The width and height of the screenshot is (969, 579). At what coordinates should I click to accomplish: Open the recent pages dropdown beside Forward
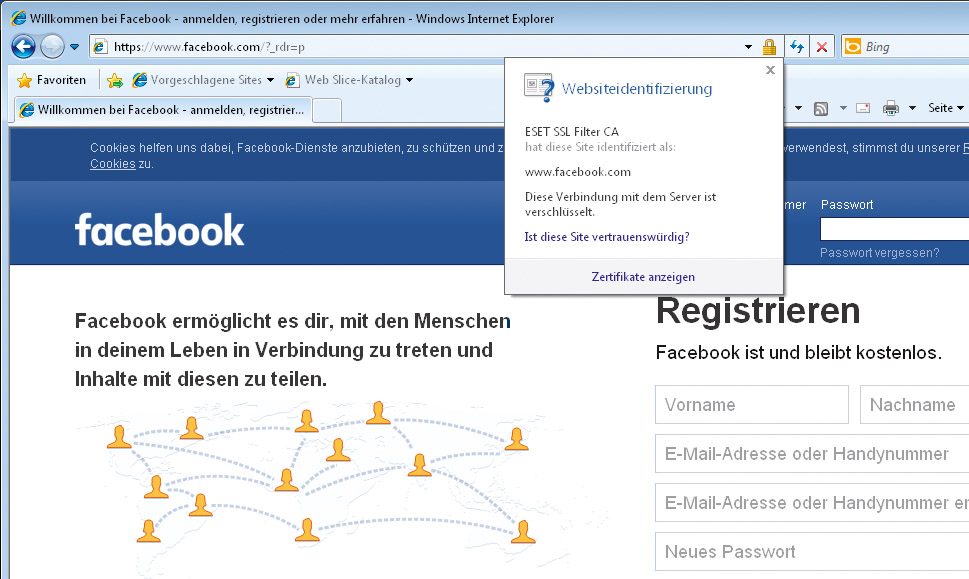point(75,47)
